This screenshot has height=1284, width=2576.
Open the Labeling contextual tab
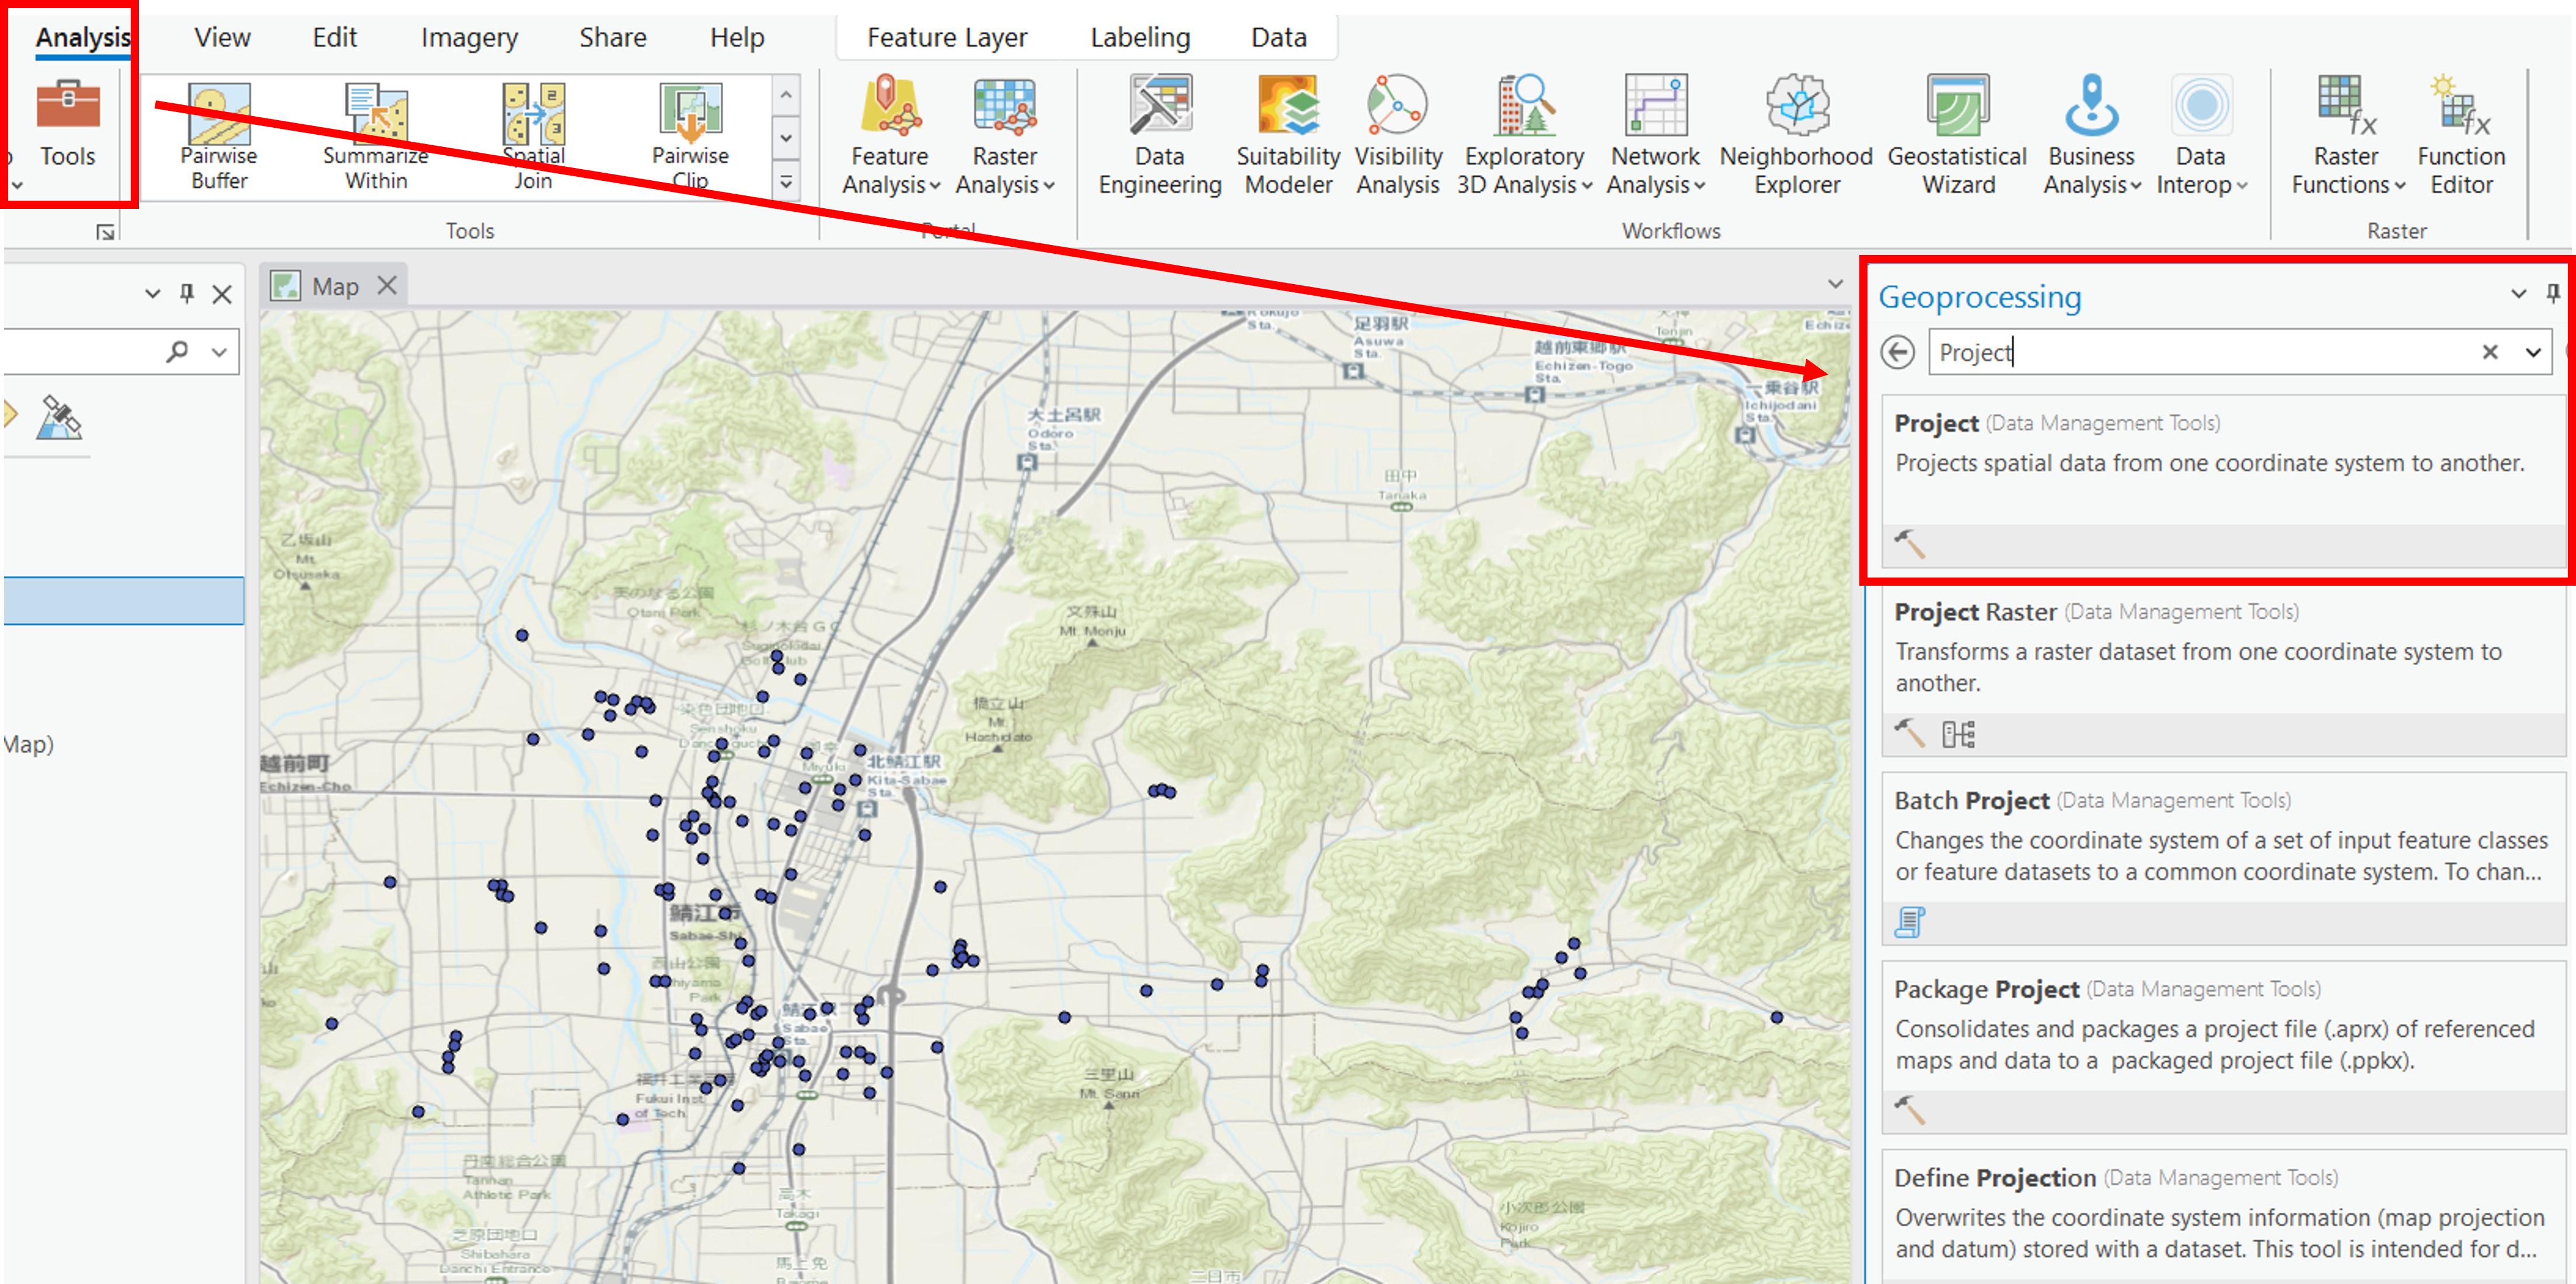click(1140, 37)
